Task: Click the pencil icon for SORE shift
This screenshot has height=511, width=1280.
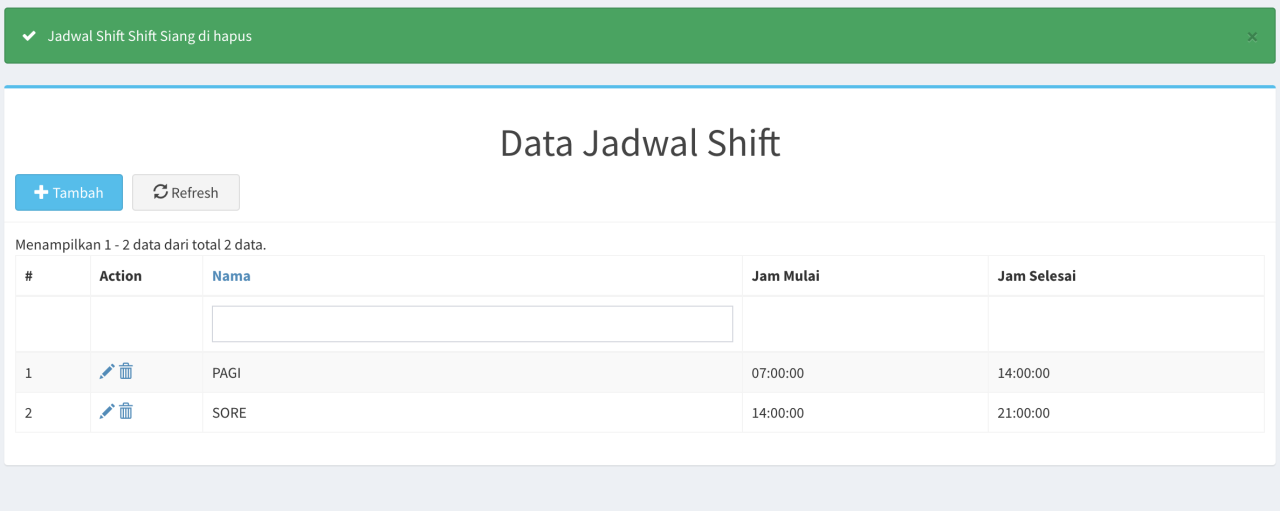Action: point(107,411)
